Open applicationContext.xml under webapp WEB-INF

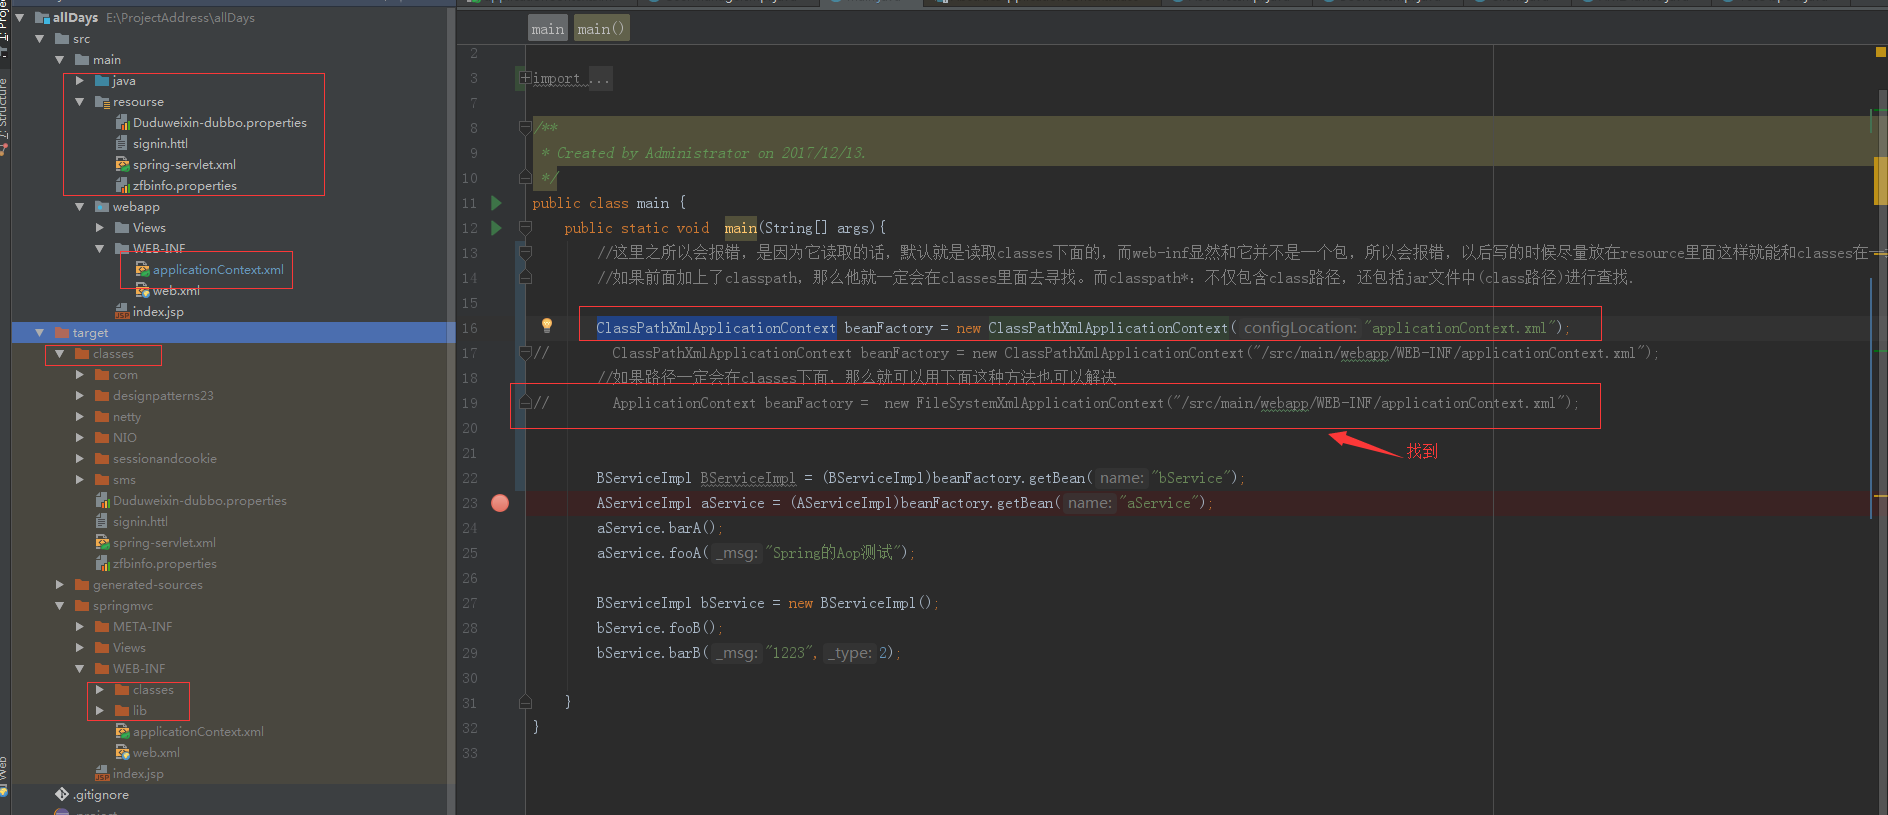click(x=218, y=269)
